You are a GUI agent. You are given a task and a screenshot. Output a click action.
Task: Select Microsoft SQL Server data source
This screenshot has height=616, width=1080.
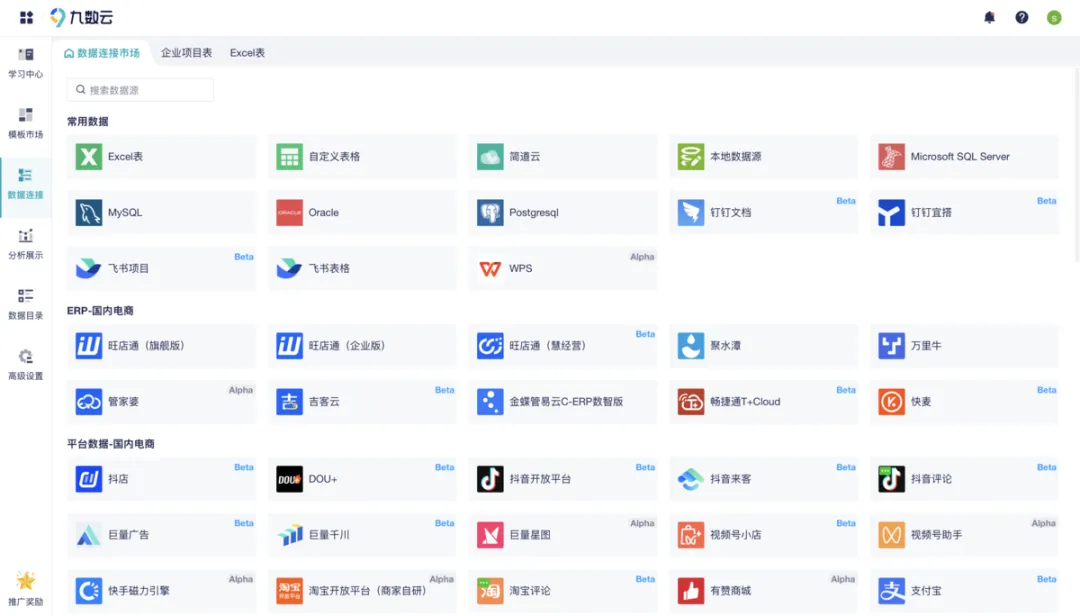pyautogui.click(x=963, y=157)
